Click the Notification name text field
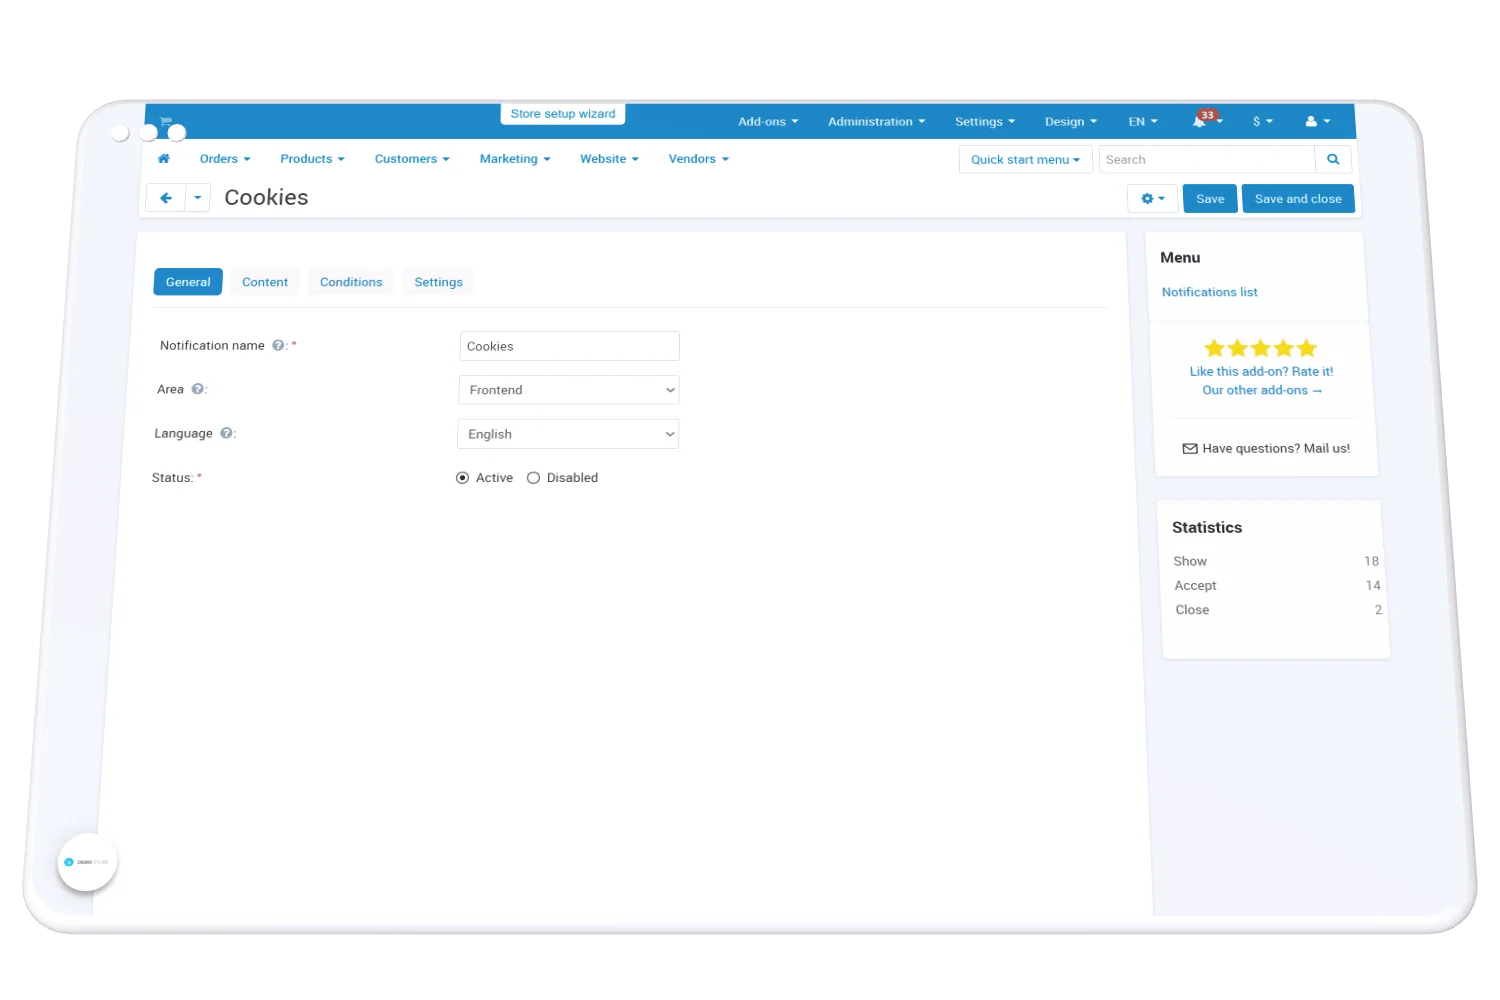This screenshot has width=1500, height=1000. 569,346
